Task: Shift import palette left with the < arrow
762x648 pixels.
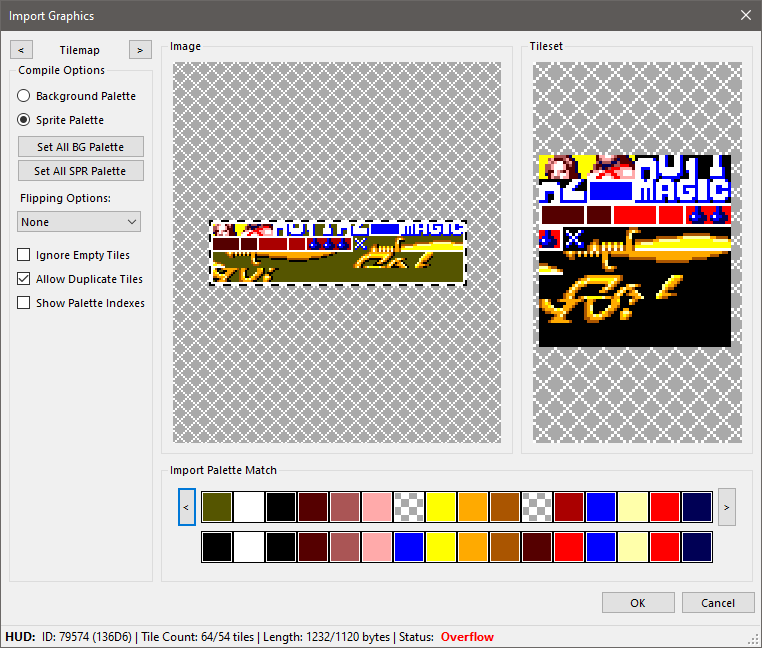Action: tap(187, 507)
